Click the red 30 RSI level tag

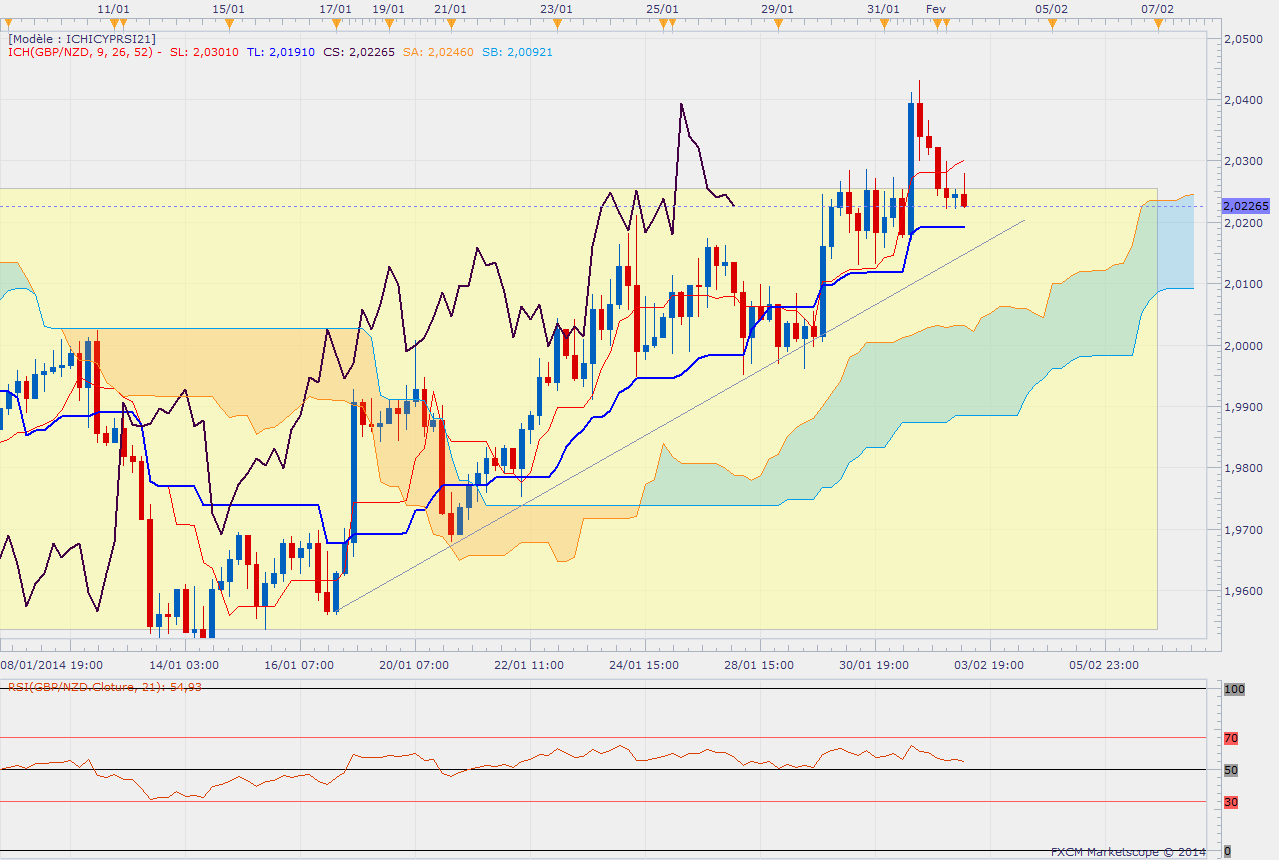coord(1231,801)
